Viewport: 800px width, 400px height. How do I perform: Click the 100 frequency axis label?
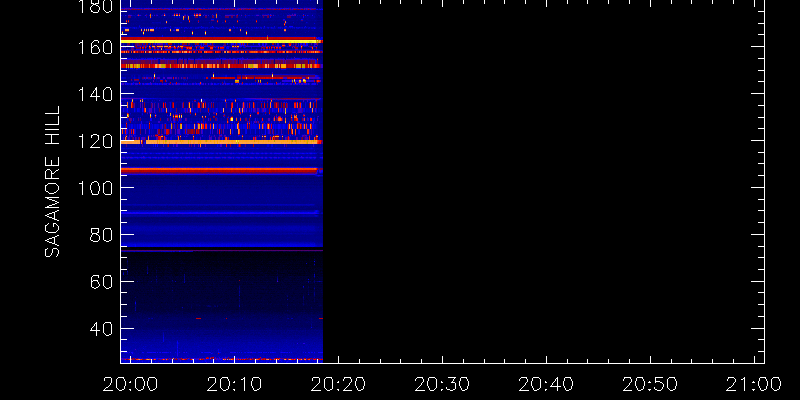click(x=95, y=188)
